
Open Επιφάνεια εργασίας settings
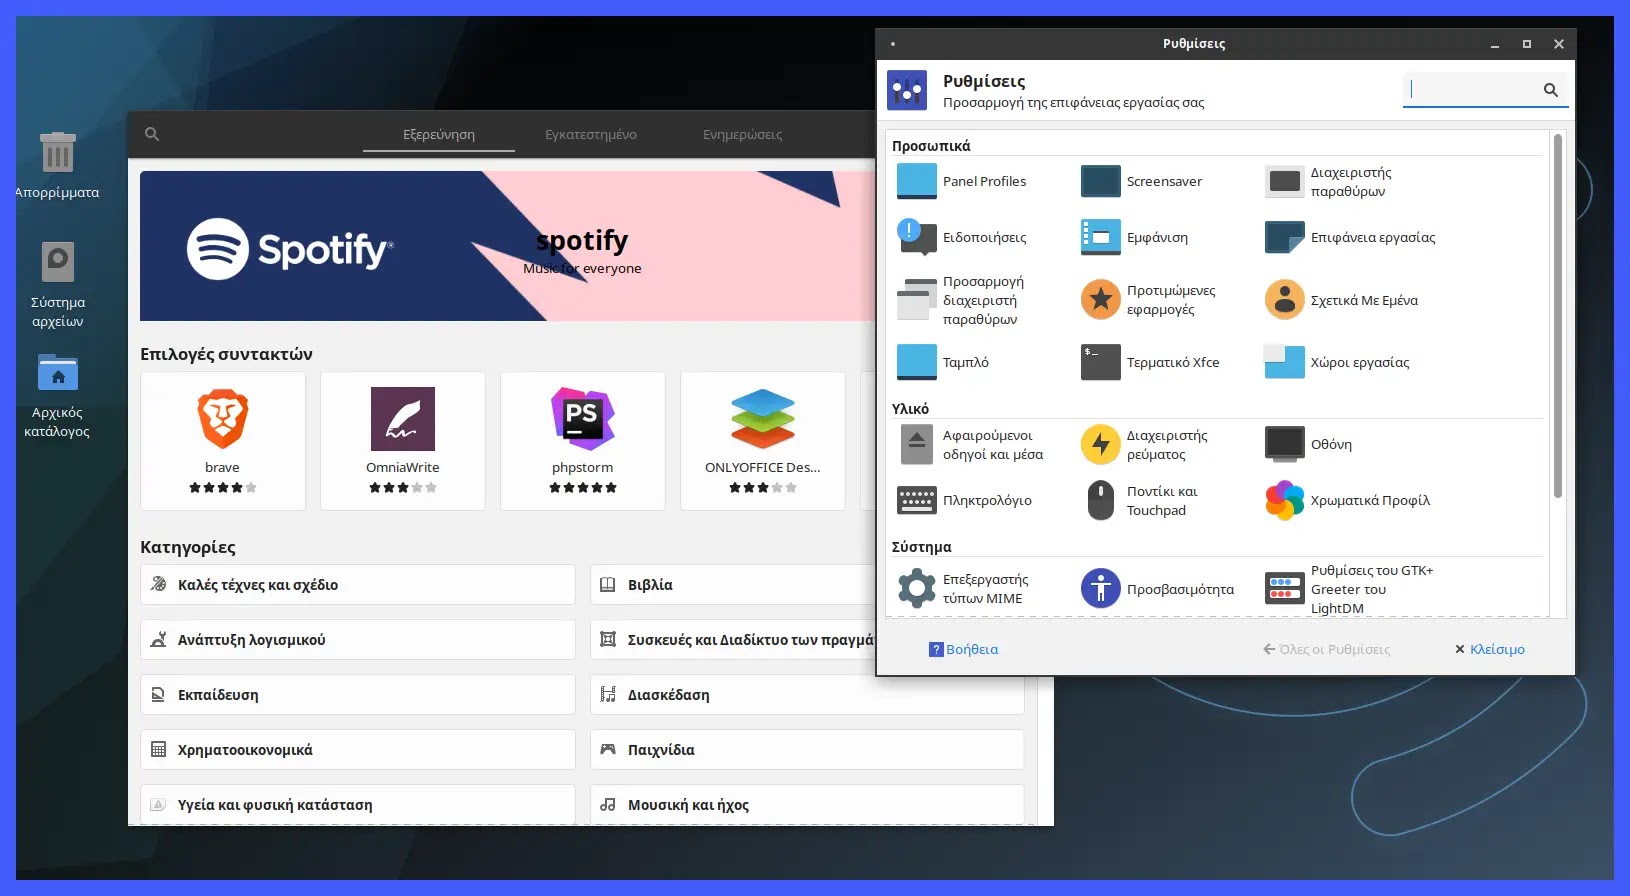point(1350,237)
